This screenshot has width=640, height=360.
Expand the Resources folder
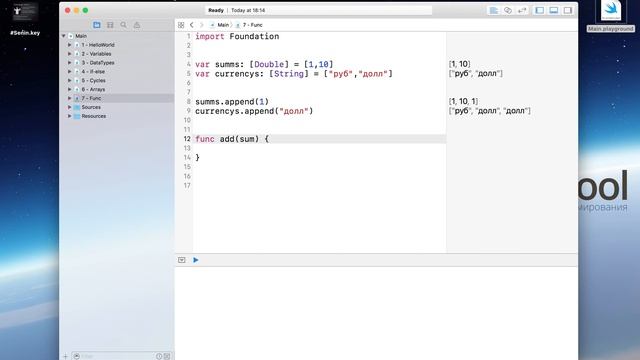coord(70,116)
